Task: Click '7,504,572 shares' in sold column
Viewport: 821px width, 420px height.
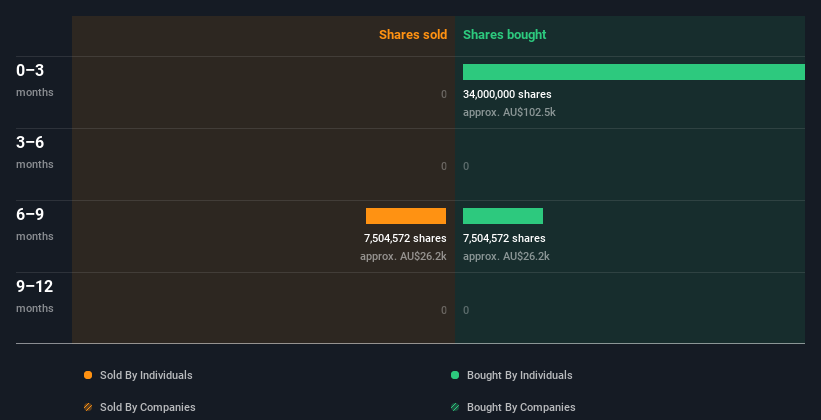Action: (x=405, y=238)
